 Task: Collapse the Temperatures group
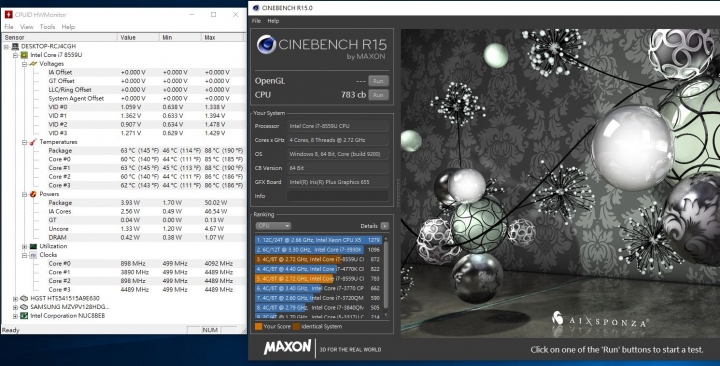[x=24, y=142]
